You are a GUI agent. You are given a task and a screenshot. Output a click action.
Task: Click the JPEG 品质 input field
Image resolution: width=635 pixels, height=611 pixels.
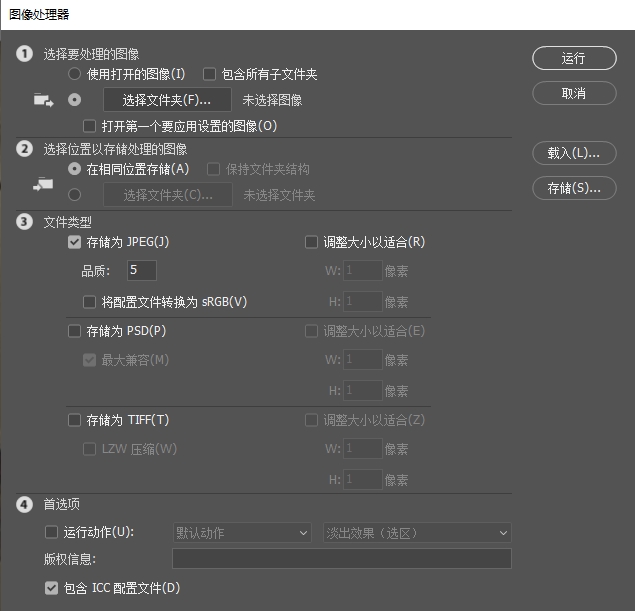coord(141,270)
